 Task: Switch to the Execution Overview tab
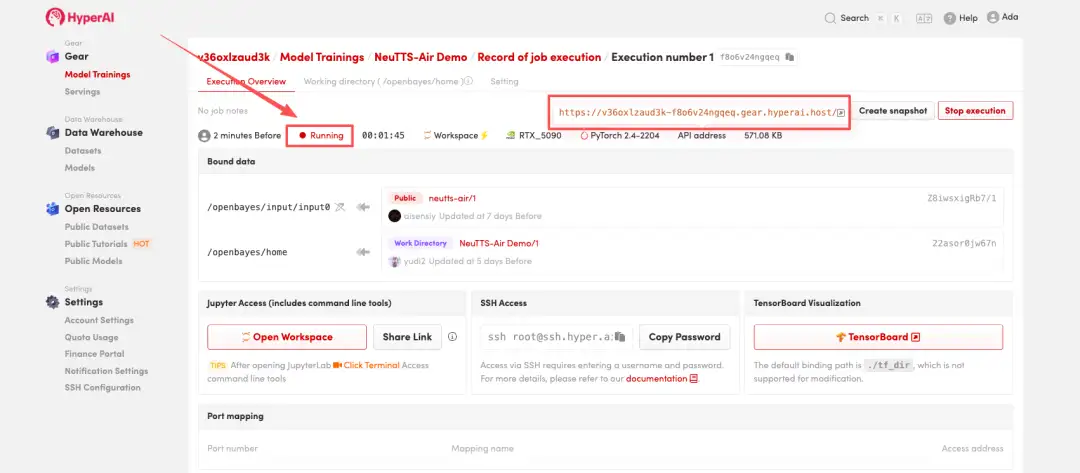pyautogui.click(x=246, y=81)
